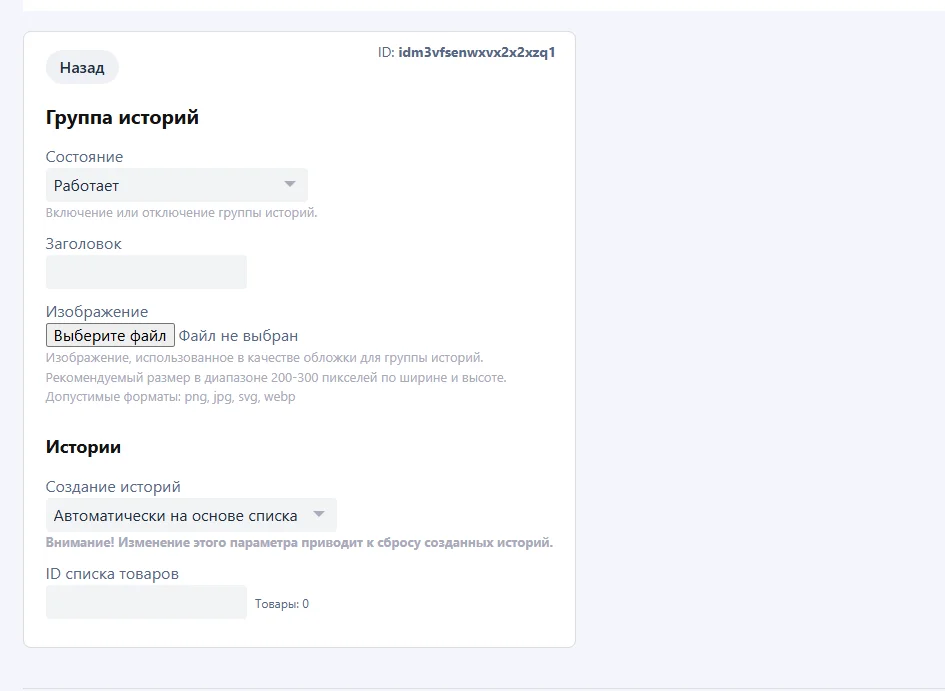The height and width of the screenshot is (691, 945).
Task: Open the Состояние dropdown showing Работает
Action: click(177, 185)
